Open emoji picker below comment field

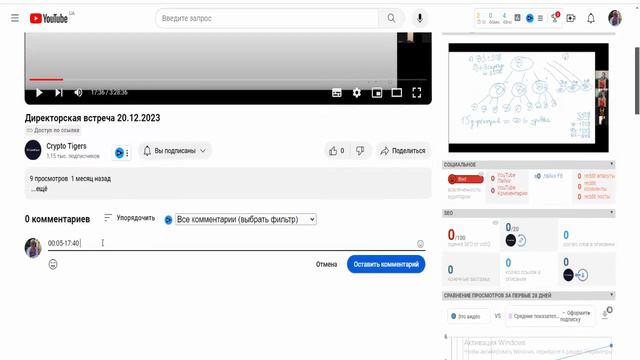coord(53,264)
